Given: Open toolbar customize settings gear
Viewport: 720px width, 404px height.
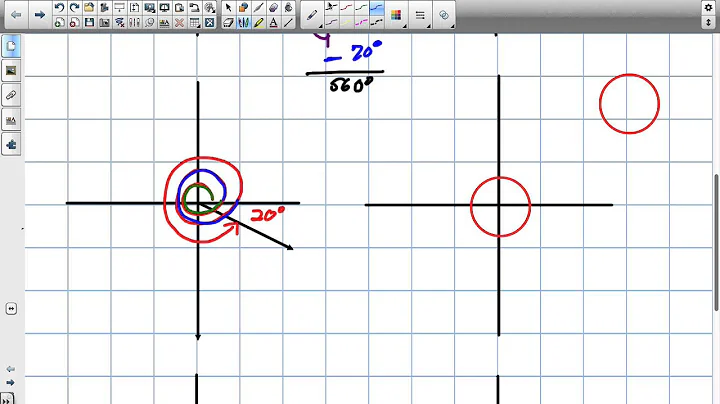Looking at the screenshot, I should [709, 7].
